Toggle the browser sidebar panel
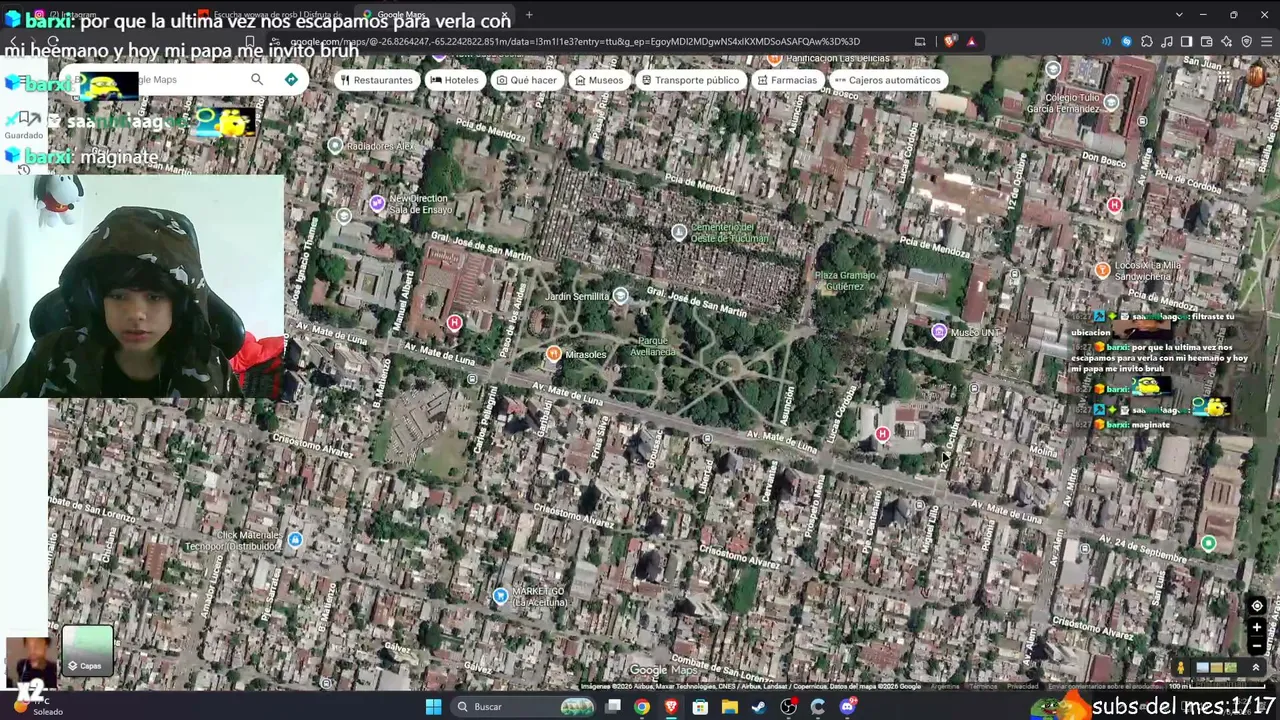 [x=1186, y=42]
